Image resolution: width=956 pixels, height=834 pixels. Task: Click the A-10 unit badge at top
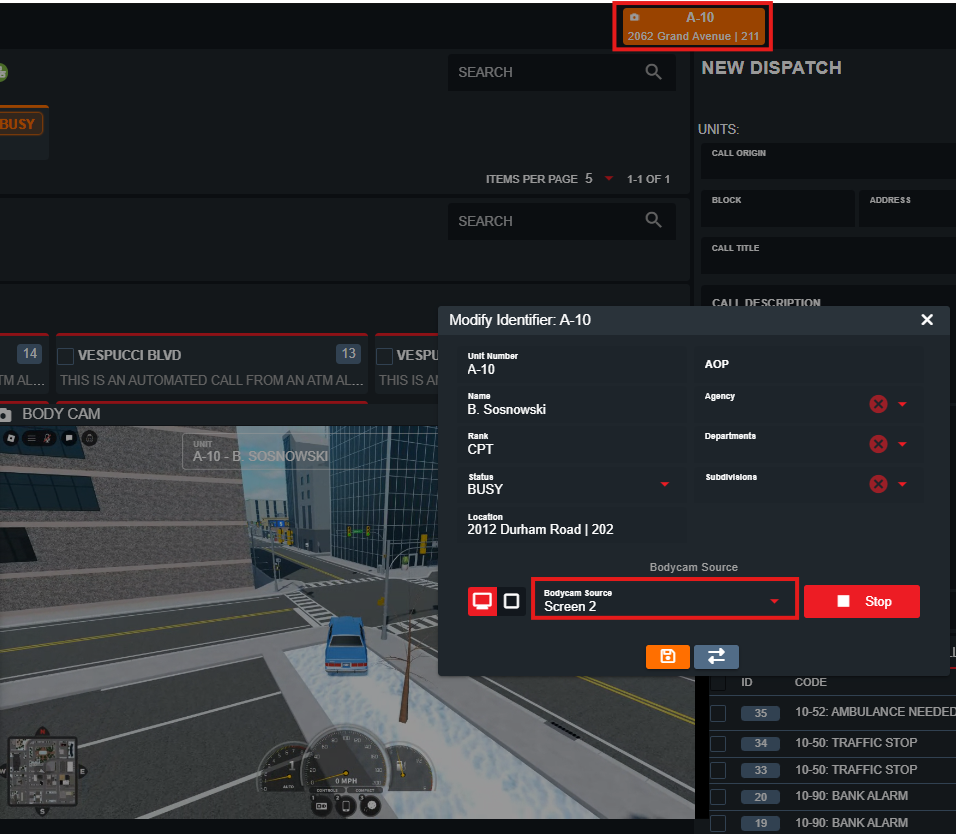pyautogui.click(x=695, y=27)
